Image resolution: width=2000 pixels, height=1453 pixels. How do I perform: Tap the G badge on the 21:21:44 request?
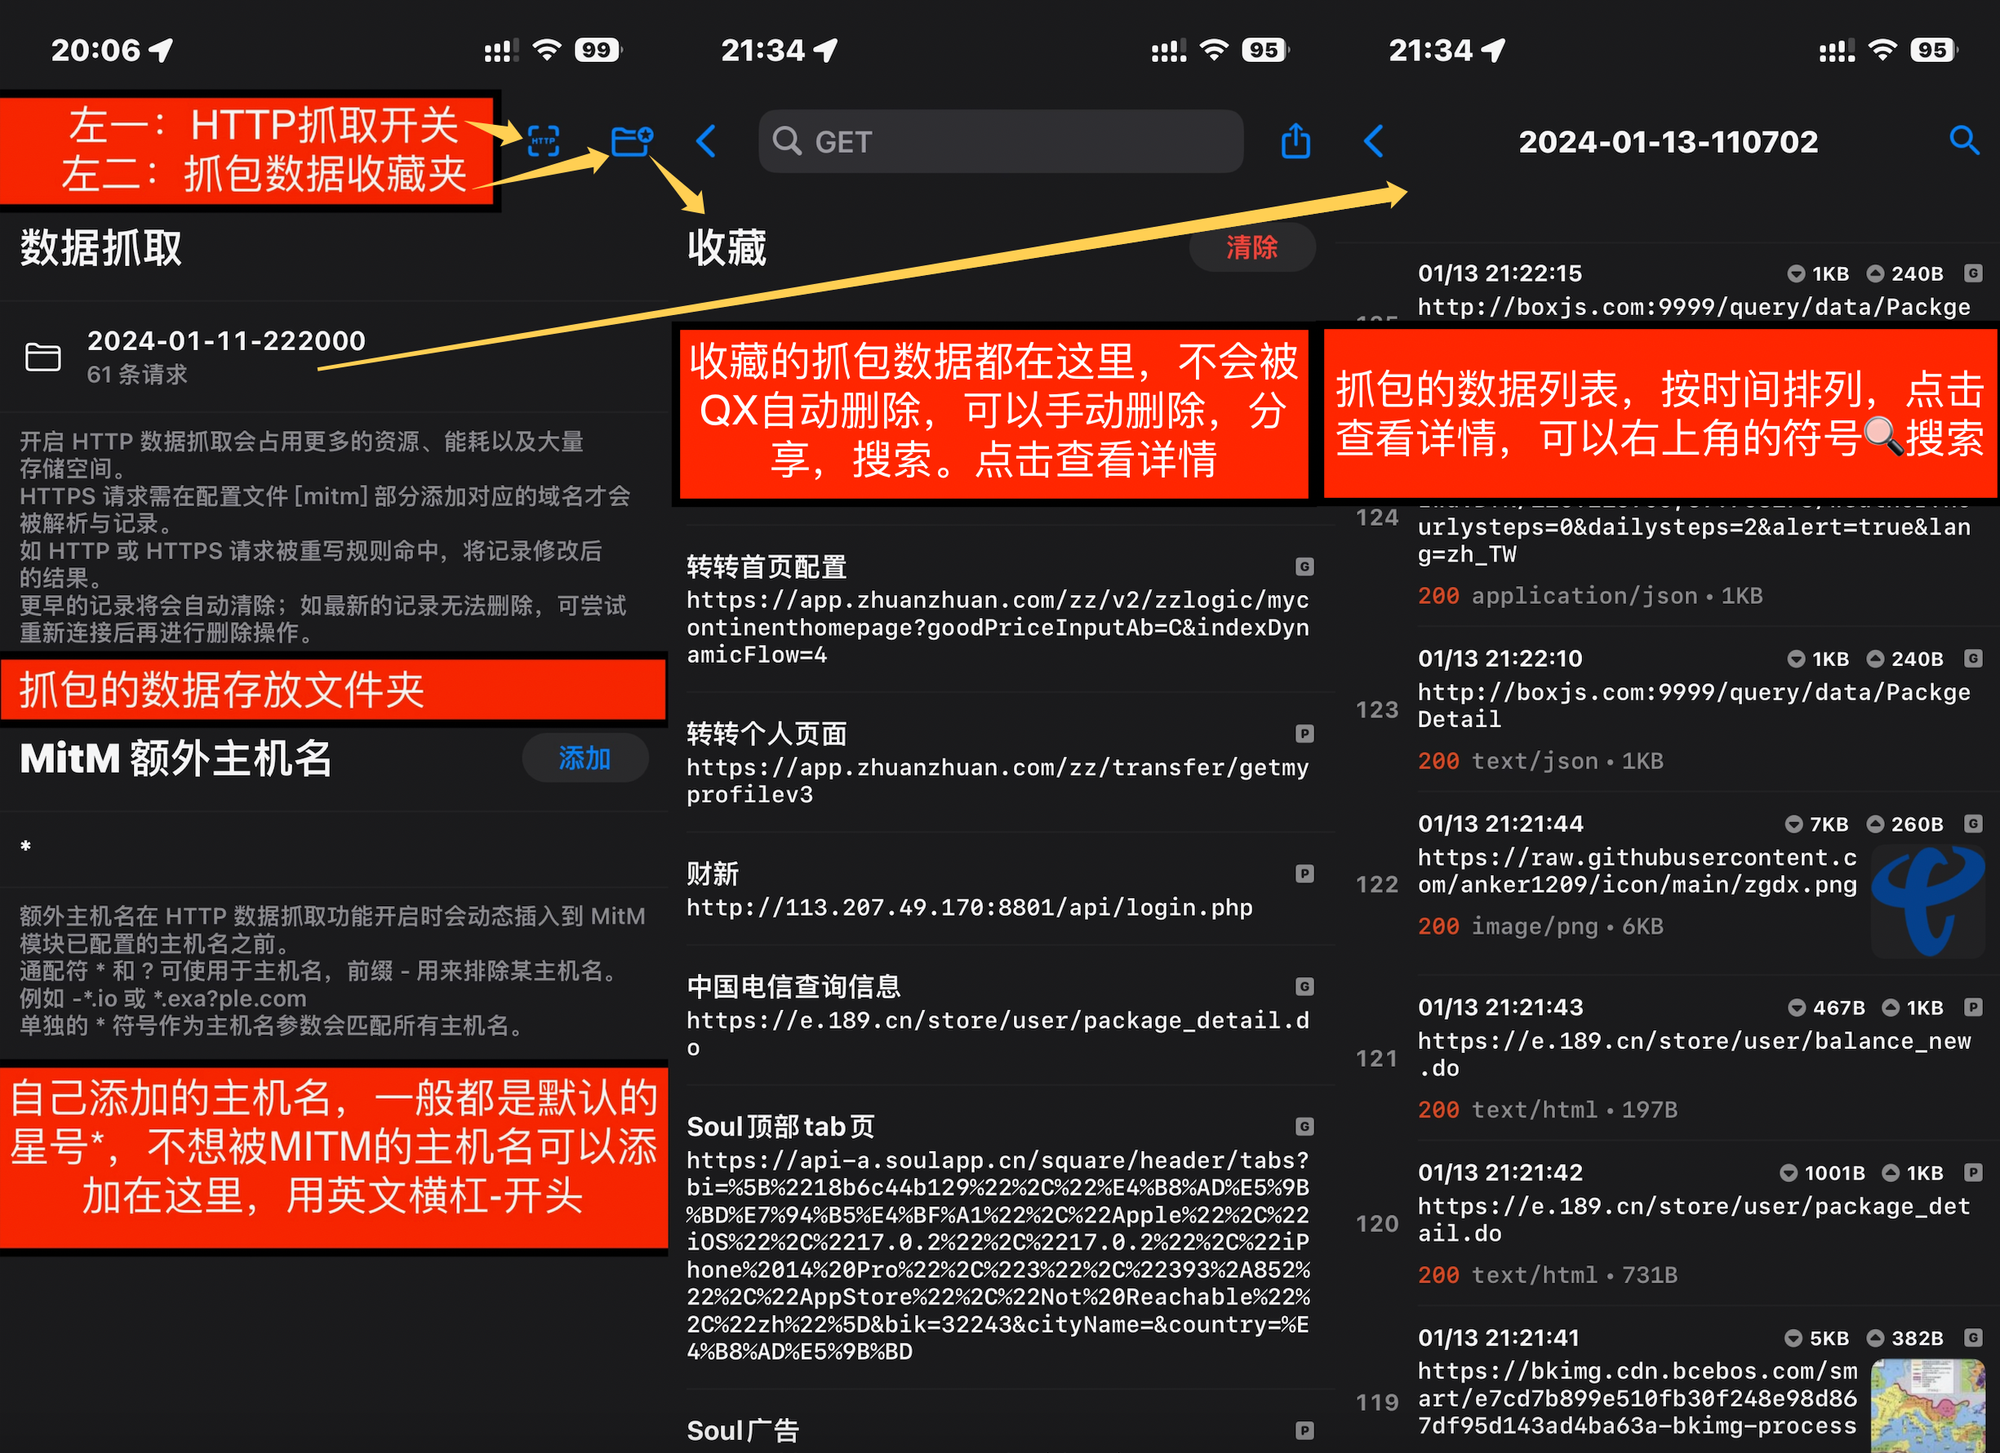[1972, 824]
